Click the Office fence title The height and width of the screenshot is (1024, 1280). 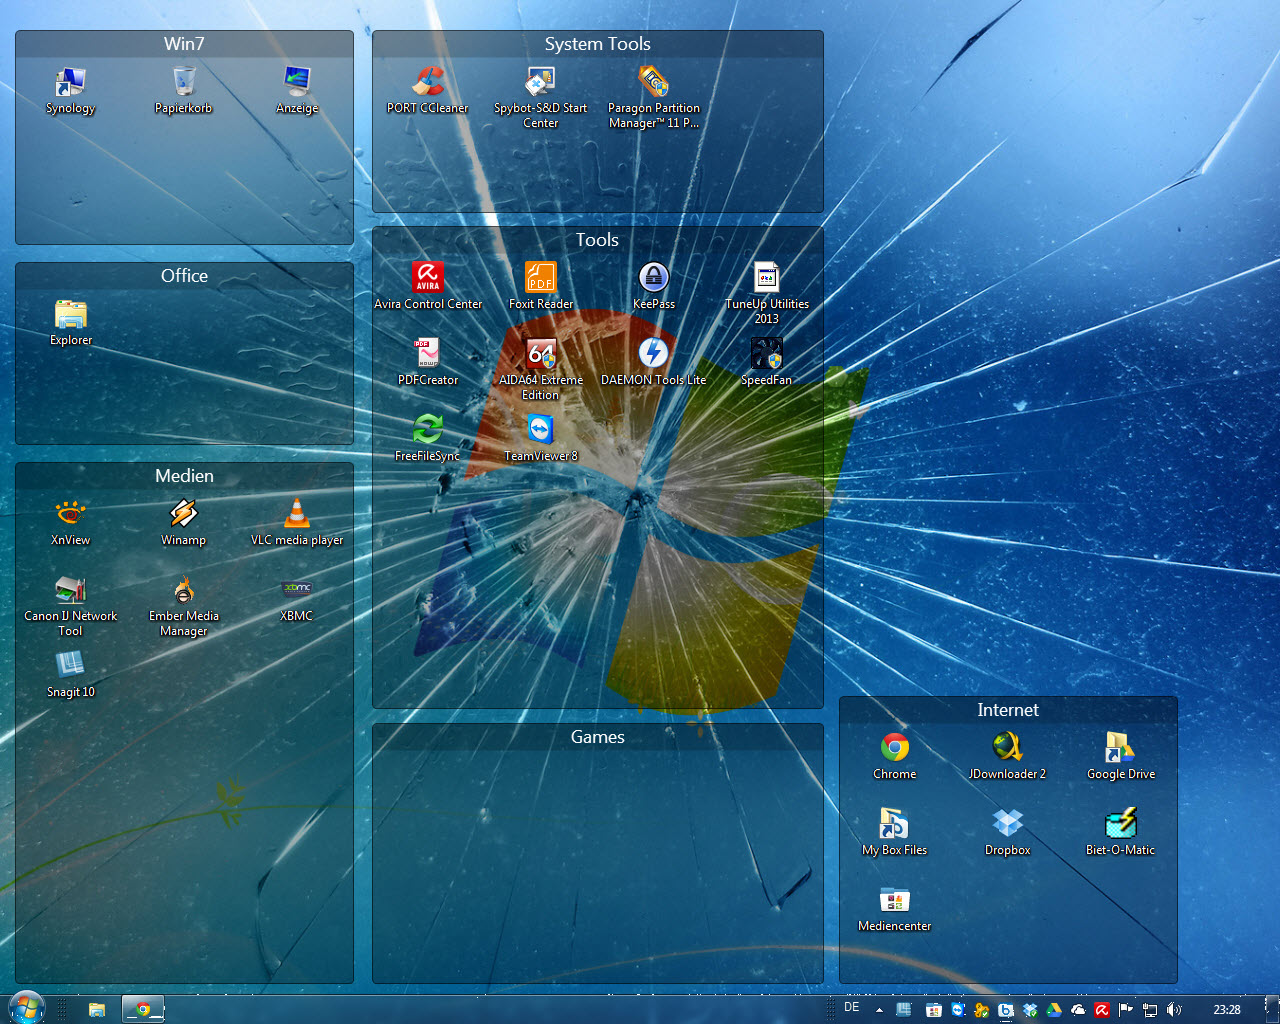184,276
